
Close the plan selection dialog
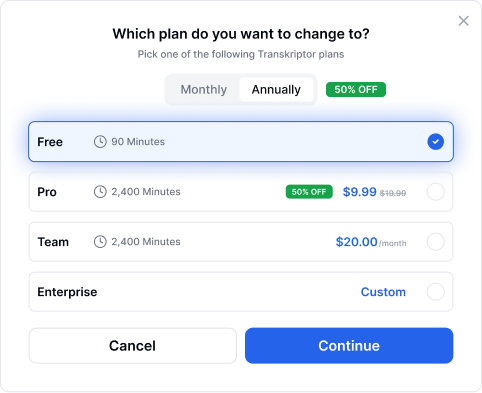(x=463, y=21)
